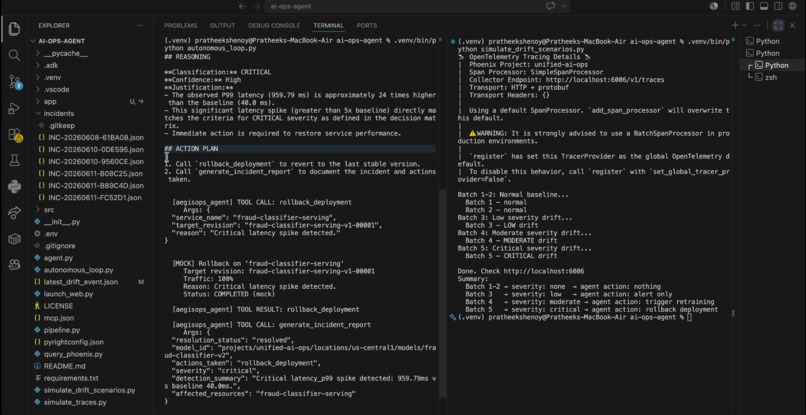The width and height of the screenshot is (806, 415).
Task: Click the left terminal vertical scrollbar
Action: (x=441, y=293)
